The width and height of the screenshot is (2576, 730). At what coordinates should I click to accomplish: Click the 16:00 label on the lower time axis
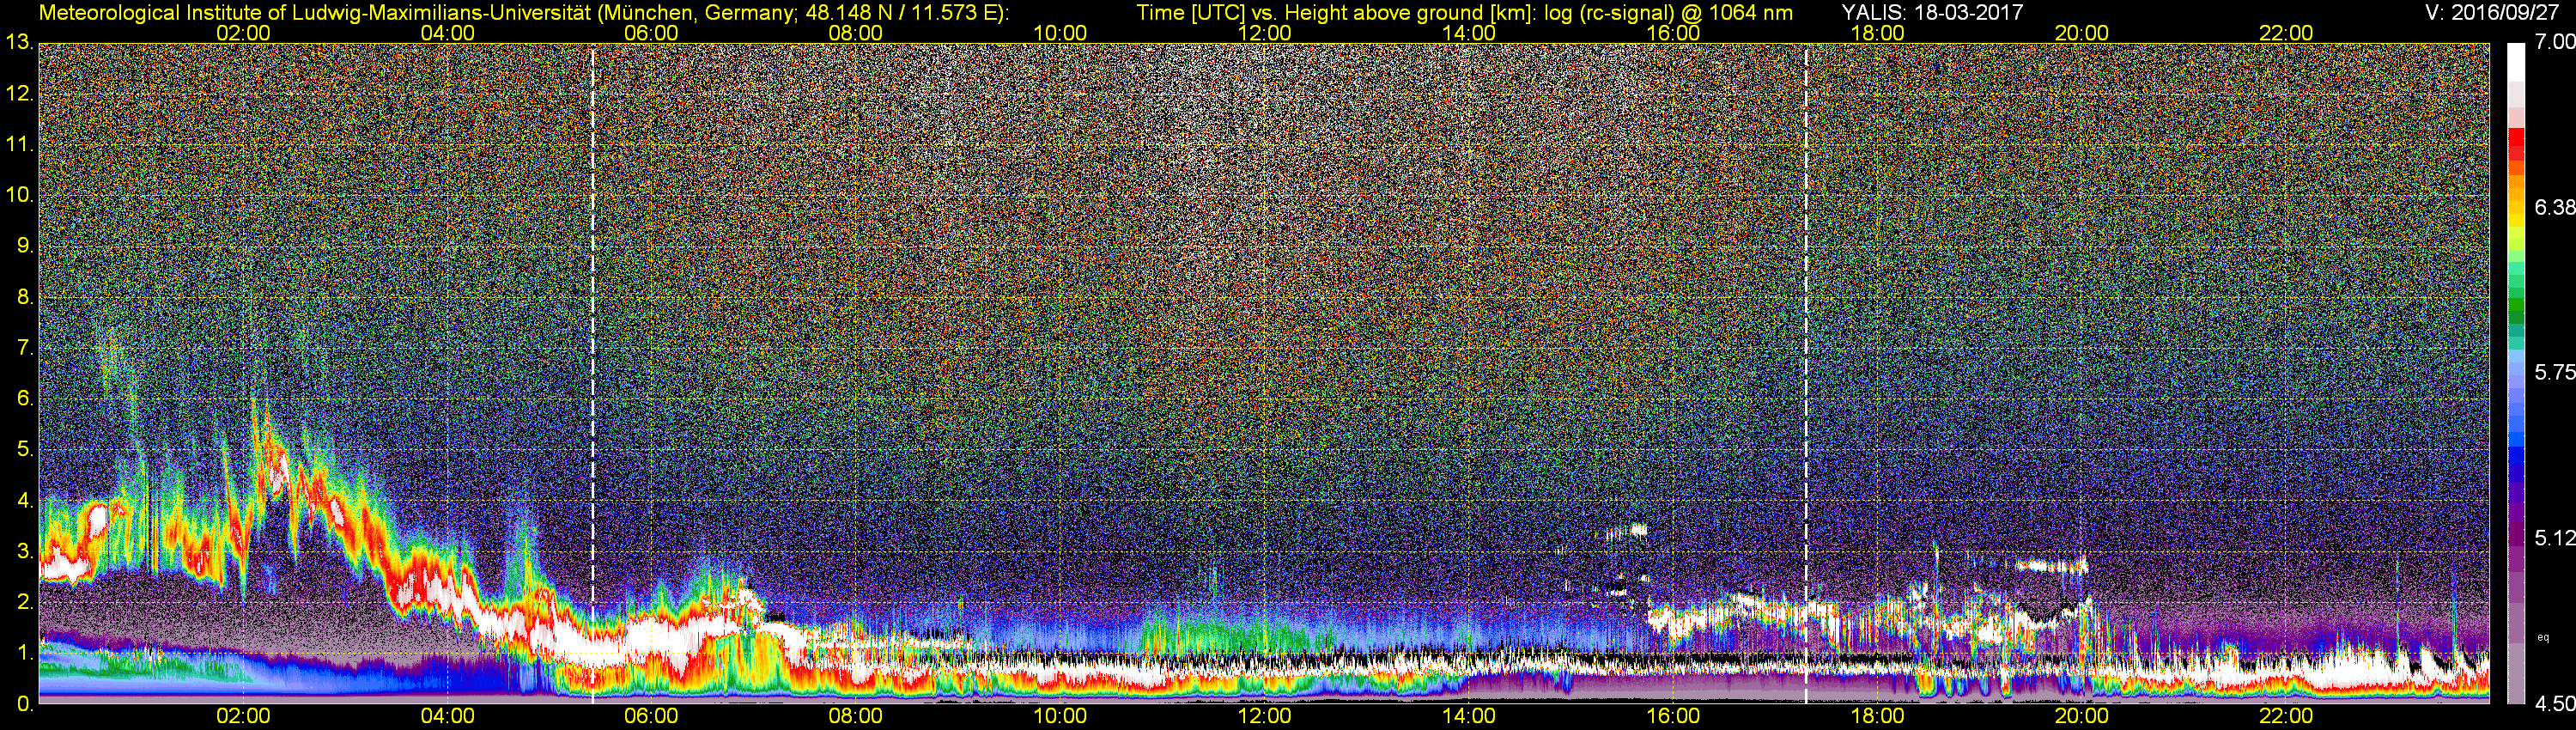tap(1673, 716)
